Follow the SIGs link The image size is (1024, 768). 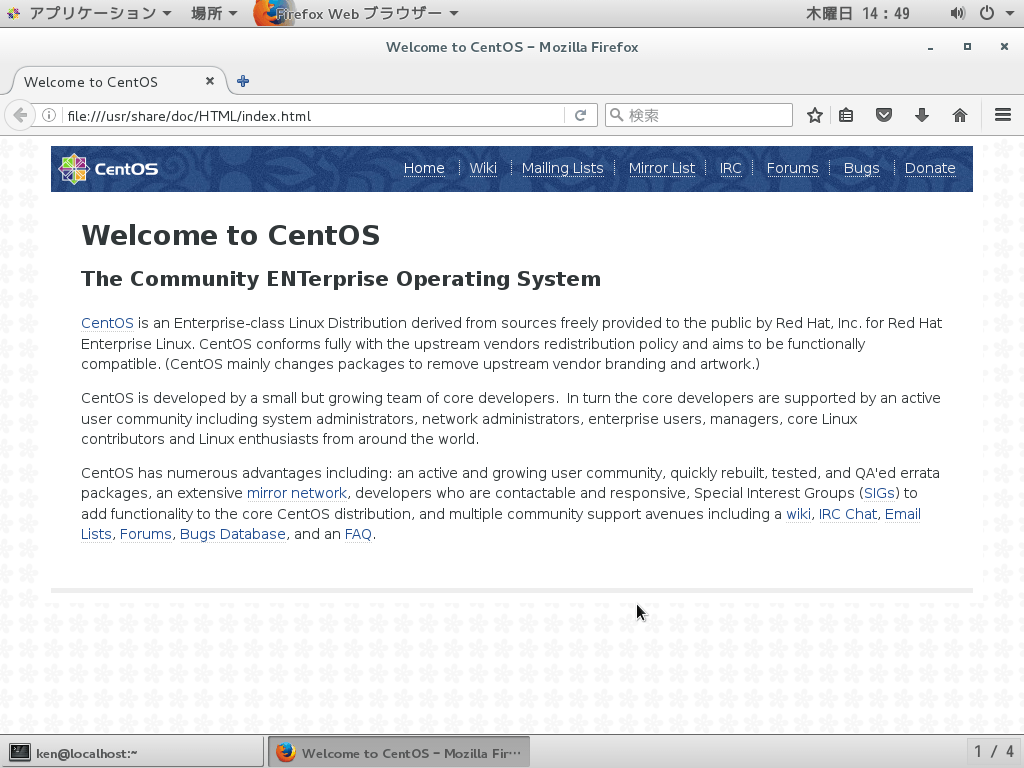[x=879, y=493]
